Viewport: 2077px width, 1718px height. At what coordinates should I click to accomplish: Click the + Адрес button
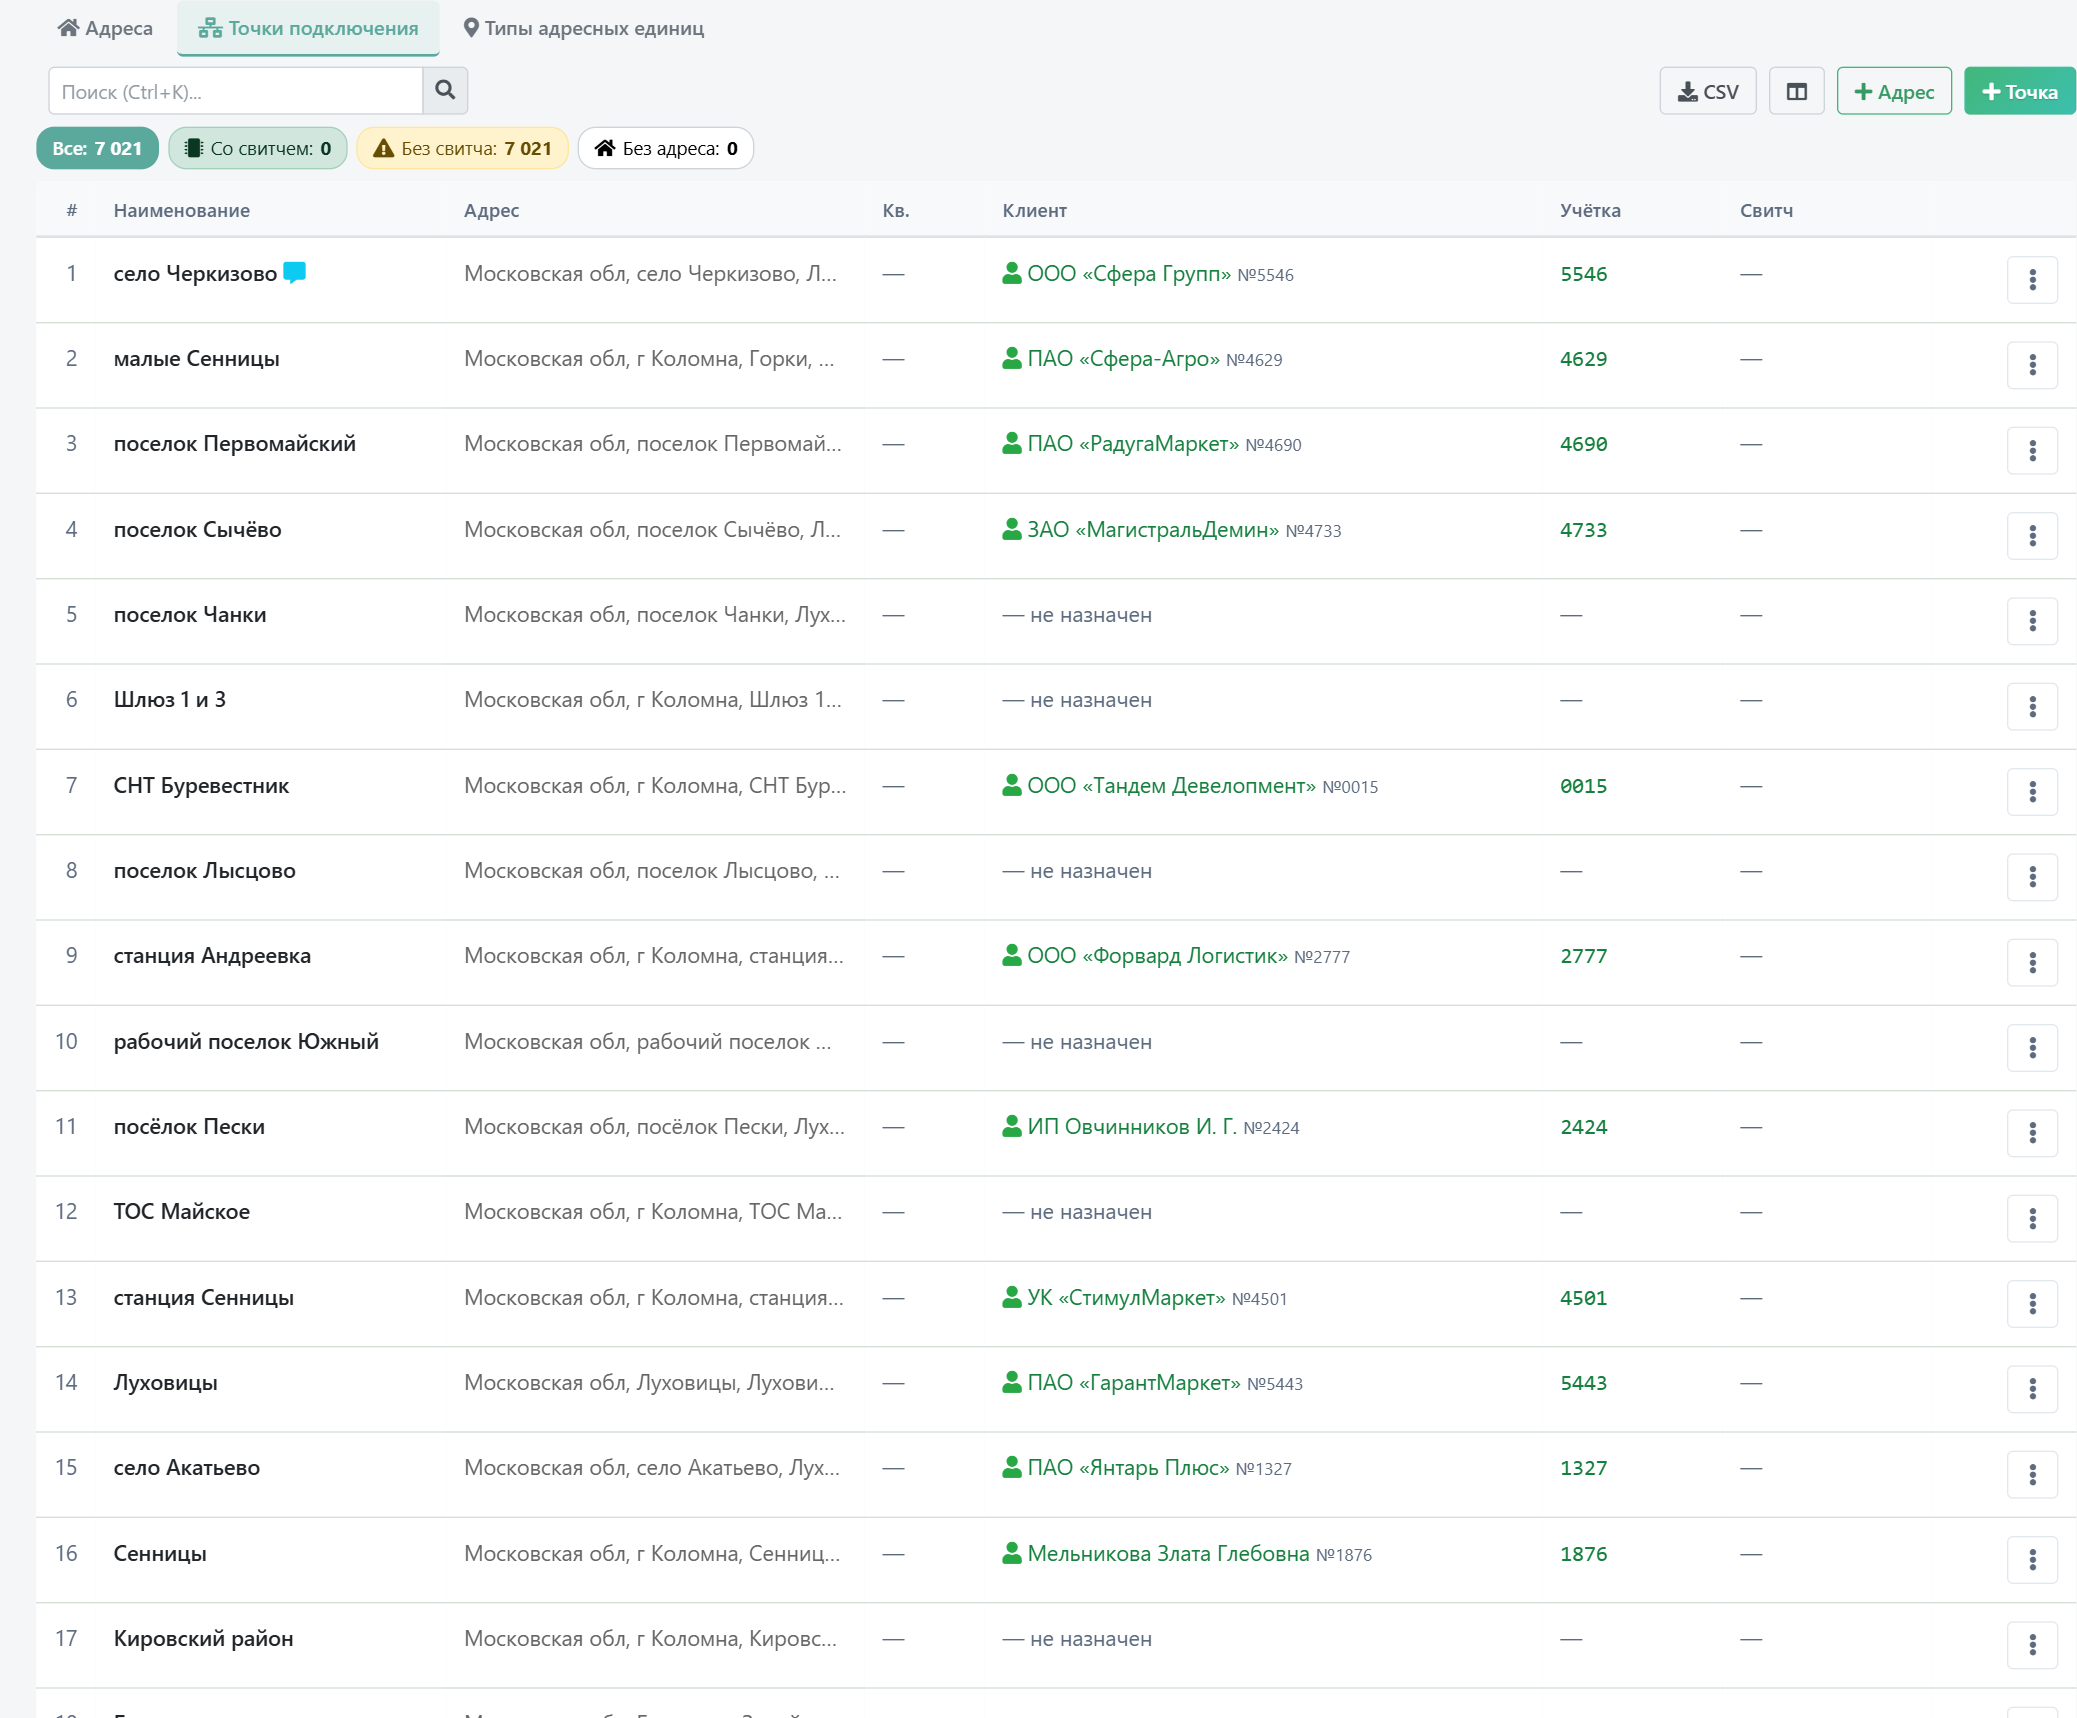coord(1894,91)
